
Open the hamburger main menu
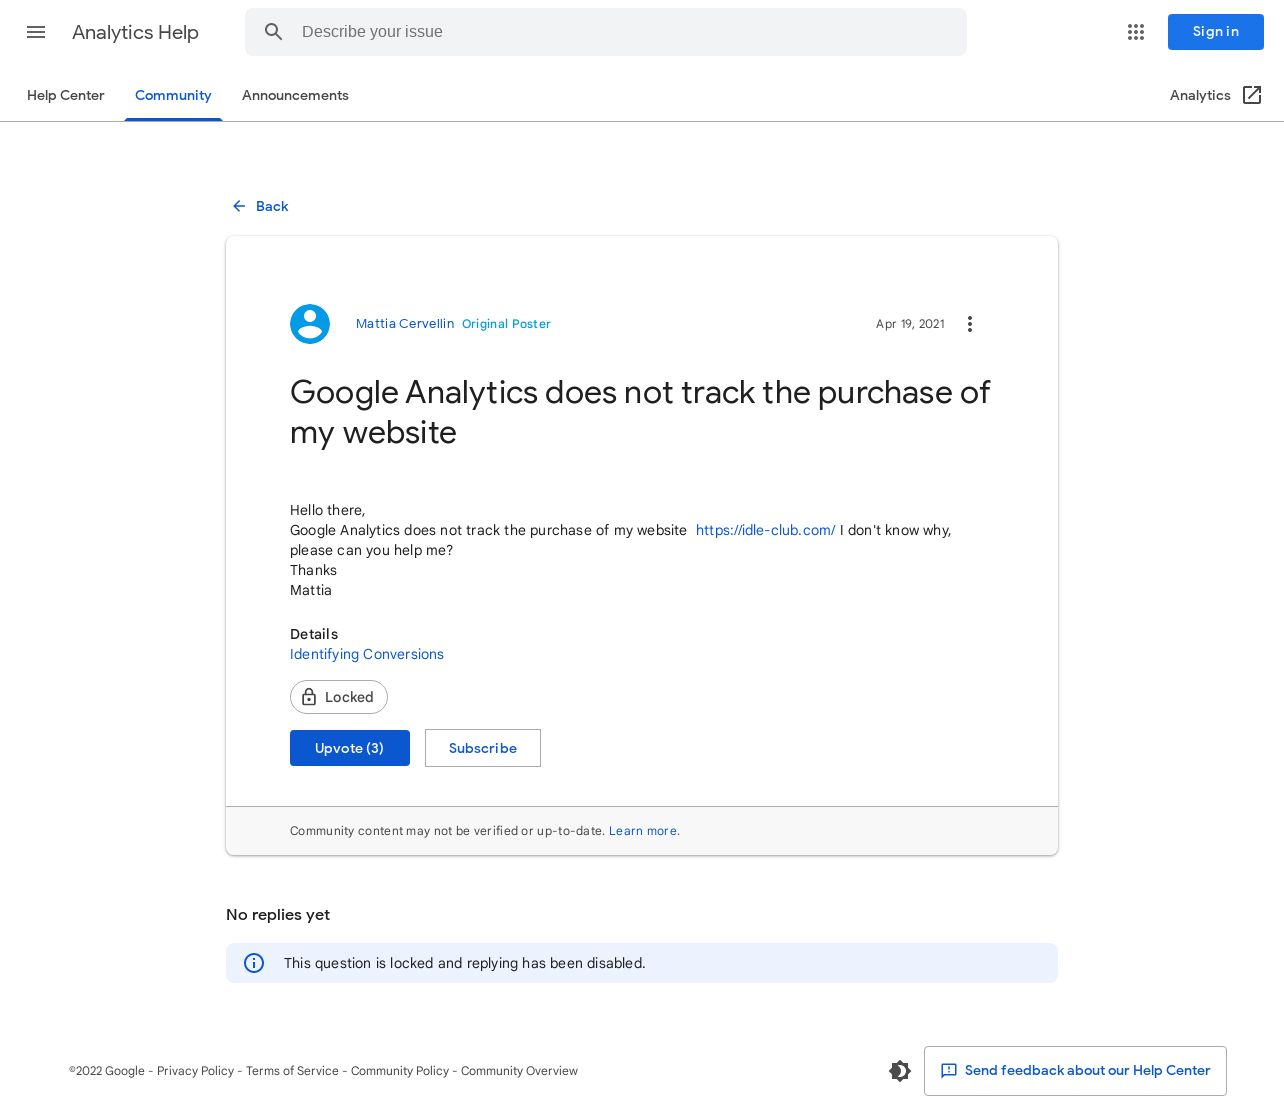pyautogui.click(x=36, y=32)
